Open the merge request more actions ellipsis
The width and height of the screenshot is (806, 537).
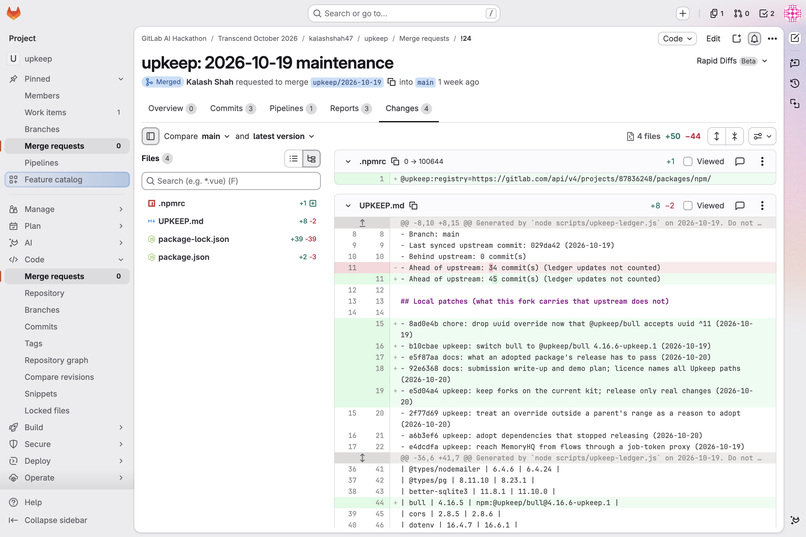pos(772,39)
